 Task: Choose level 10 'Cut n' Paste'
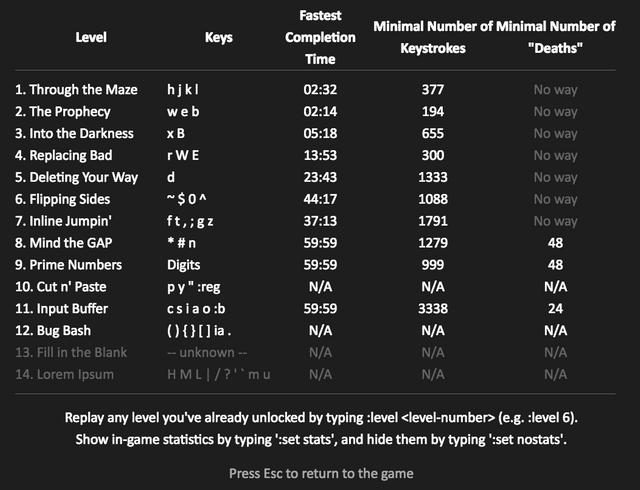[60, 287]
